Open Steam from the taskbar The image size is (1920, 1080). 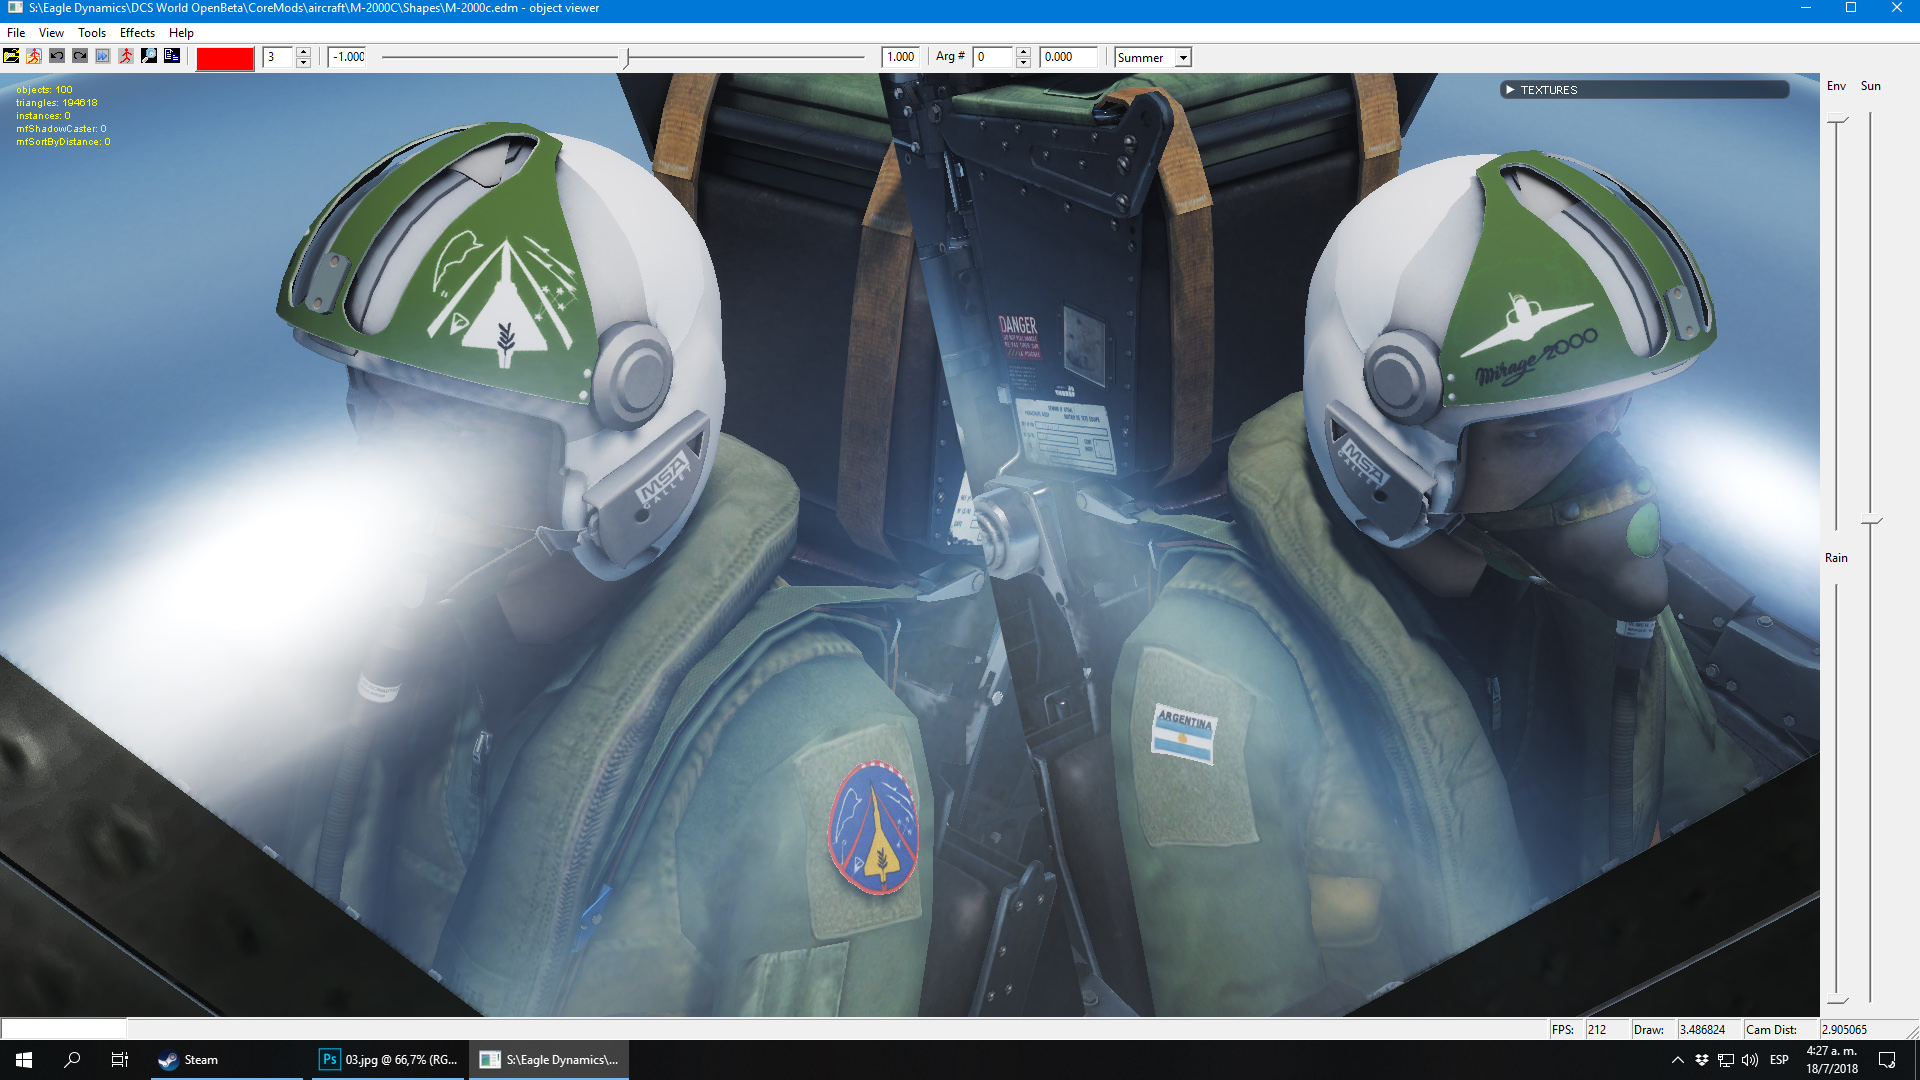point(190,1060)
